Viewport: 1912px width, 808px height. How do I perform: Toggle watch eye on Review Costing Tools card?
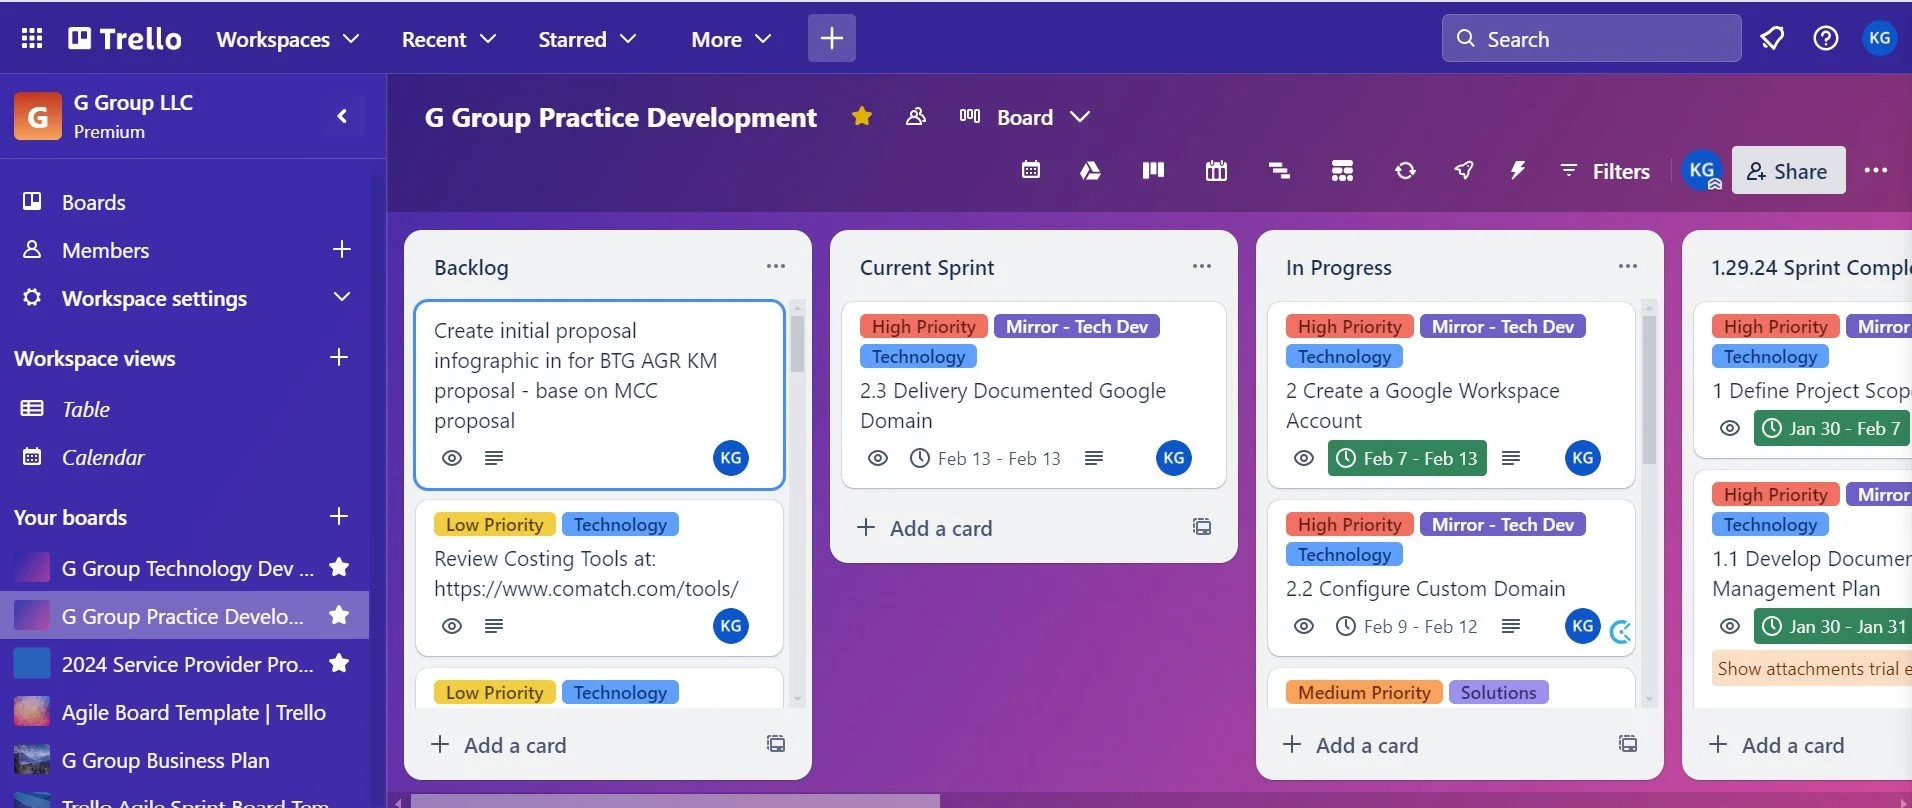pos(452,626)
